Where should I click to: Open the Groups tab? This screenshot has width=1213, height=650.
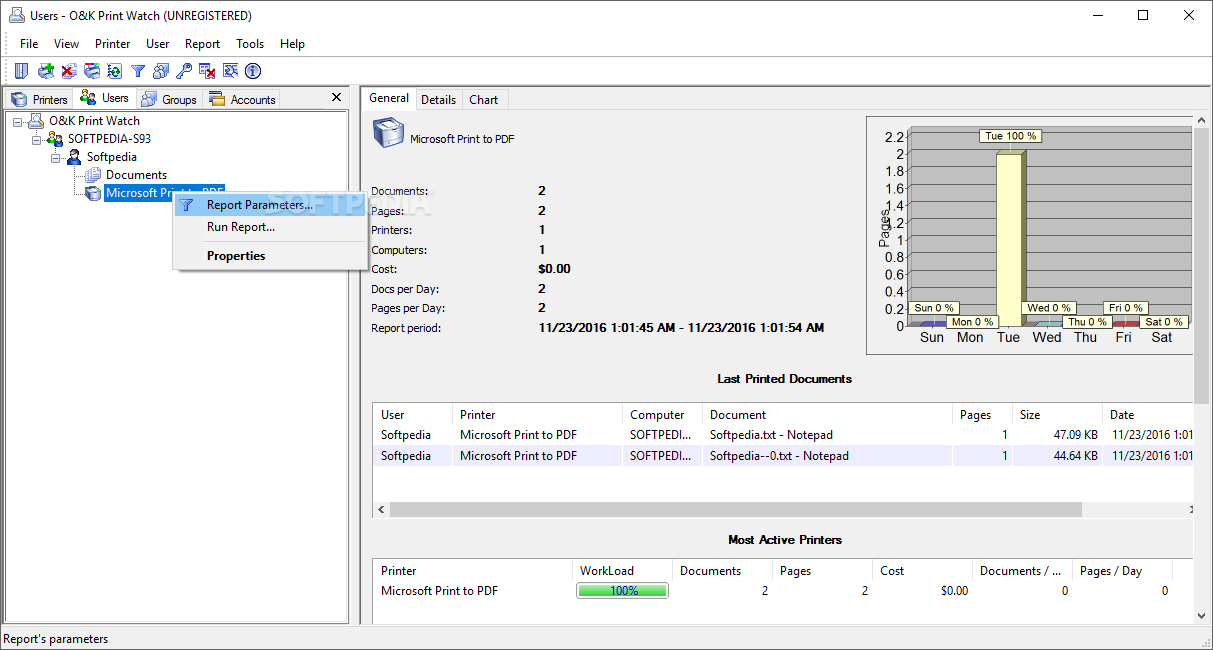point(169,99)
